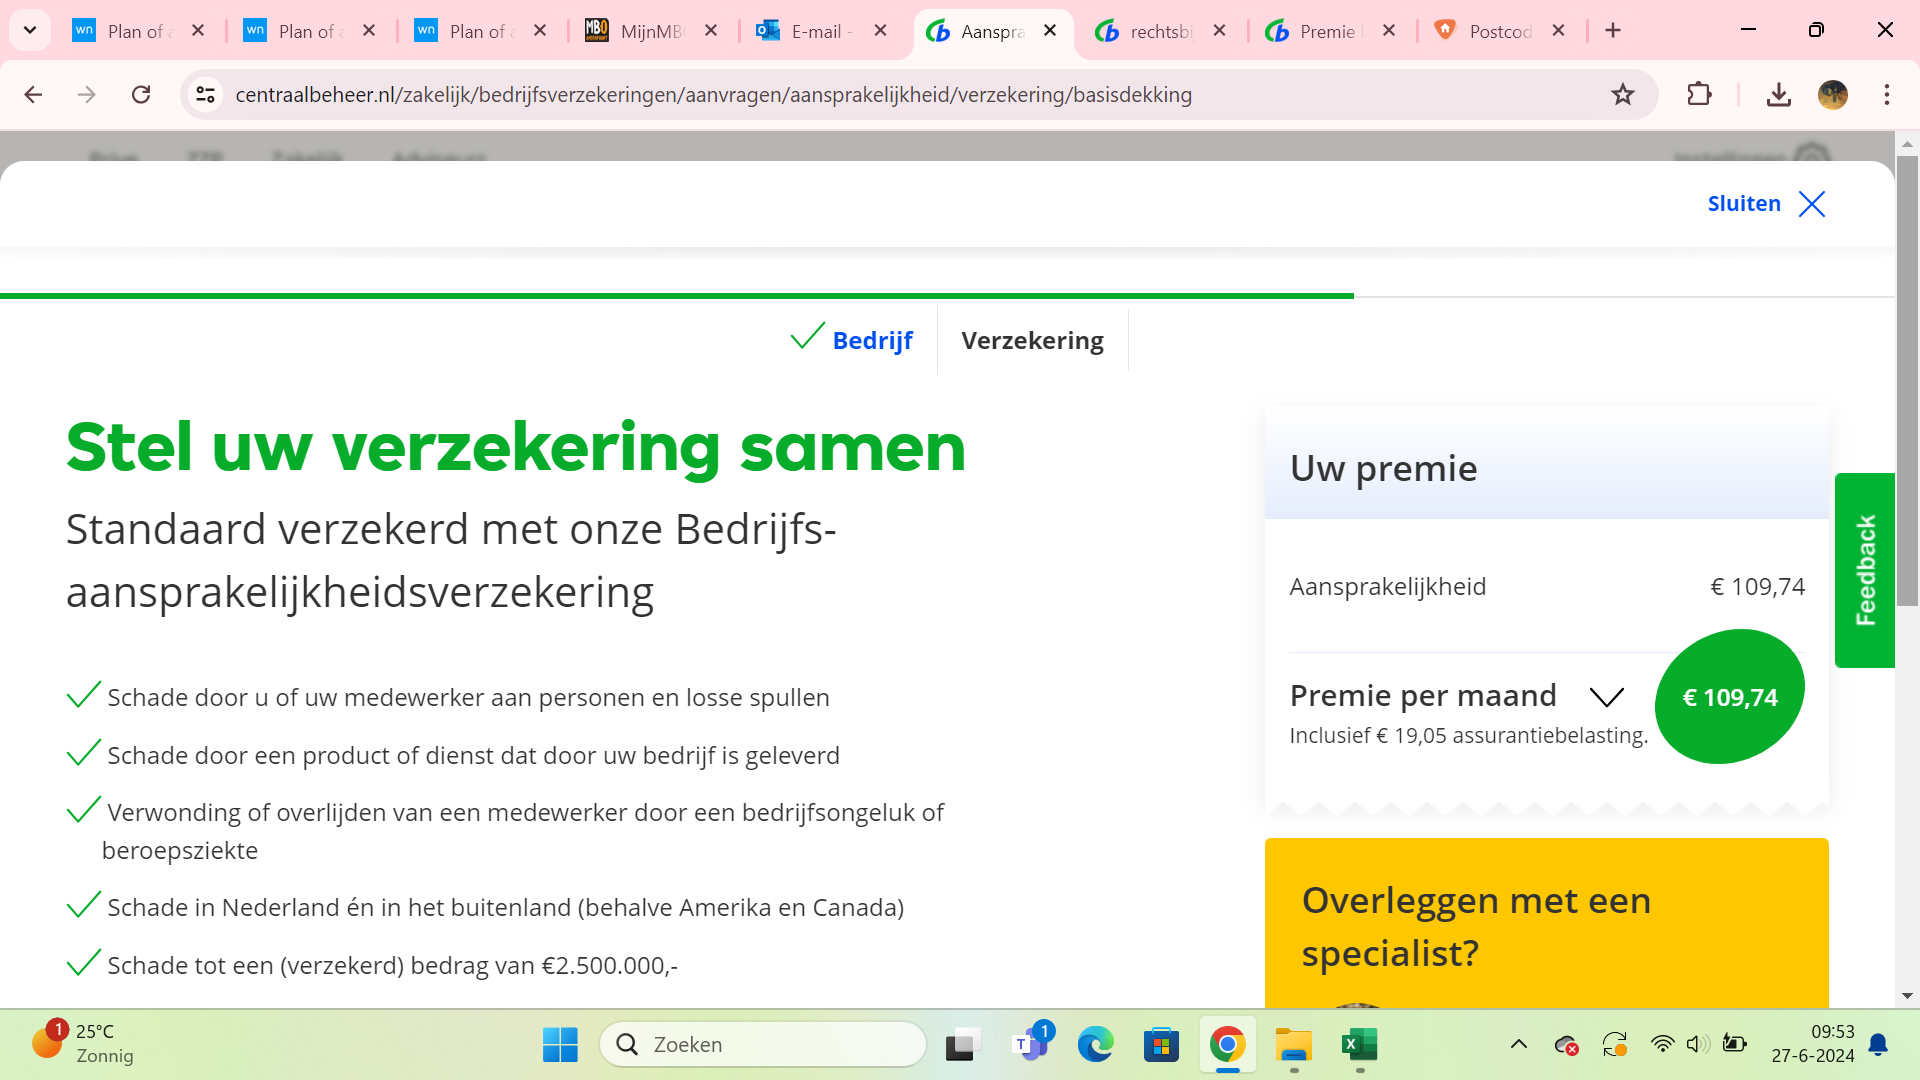
Task: Click the Overleggen met een specialist heading
Action: [x=1476, y=927]
